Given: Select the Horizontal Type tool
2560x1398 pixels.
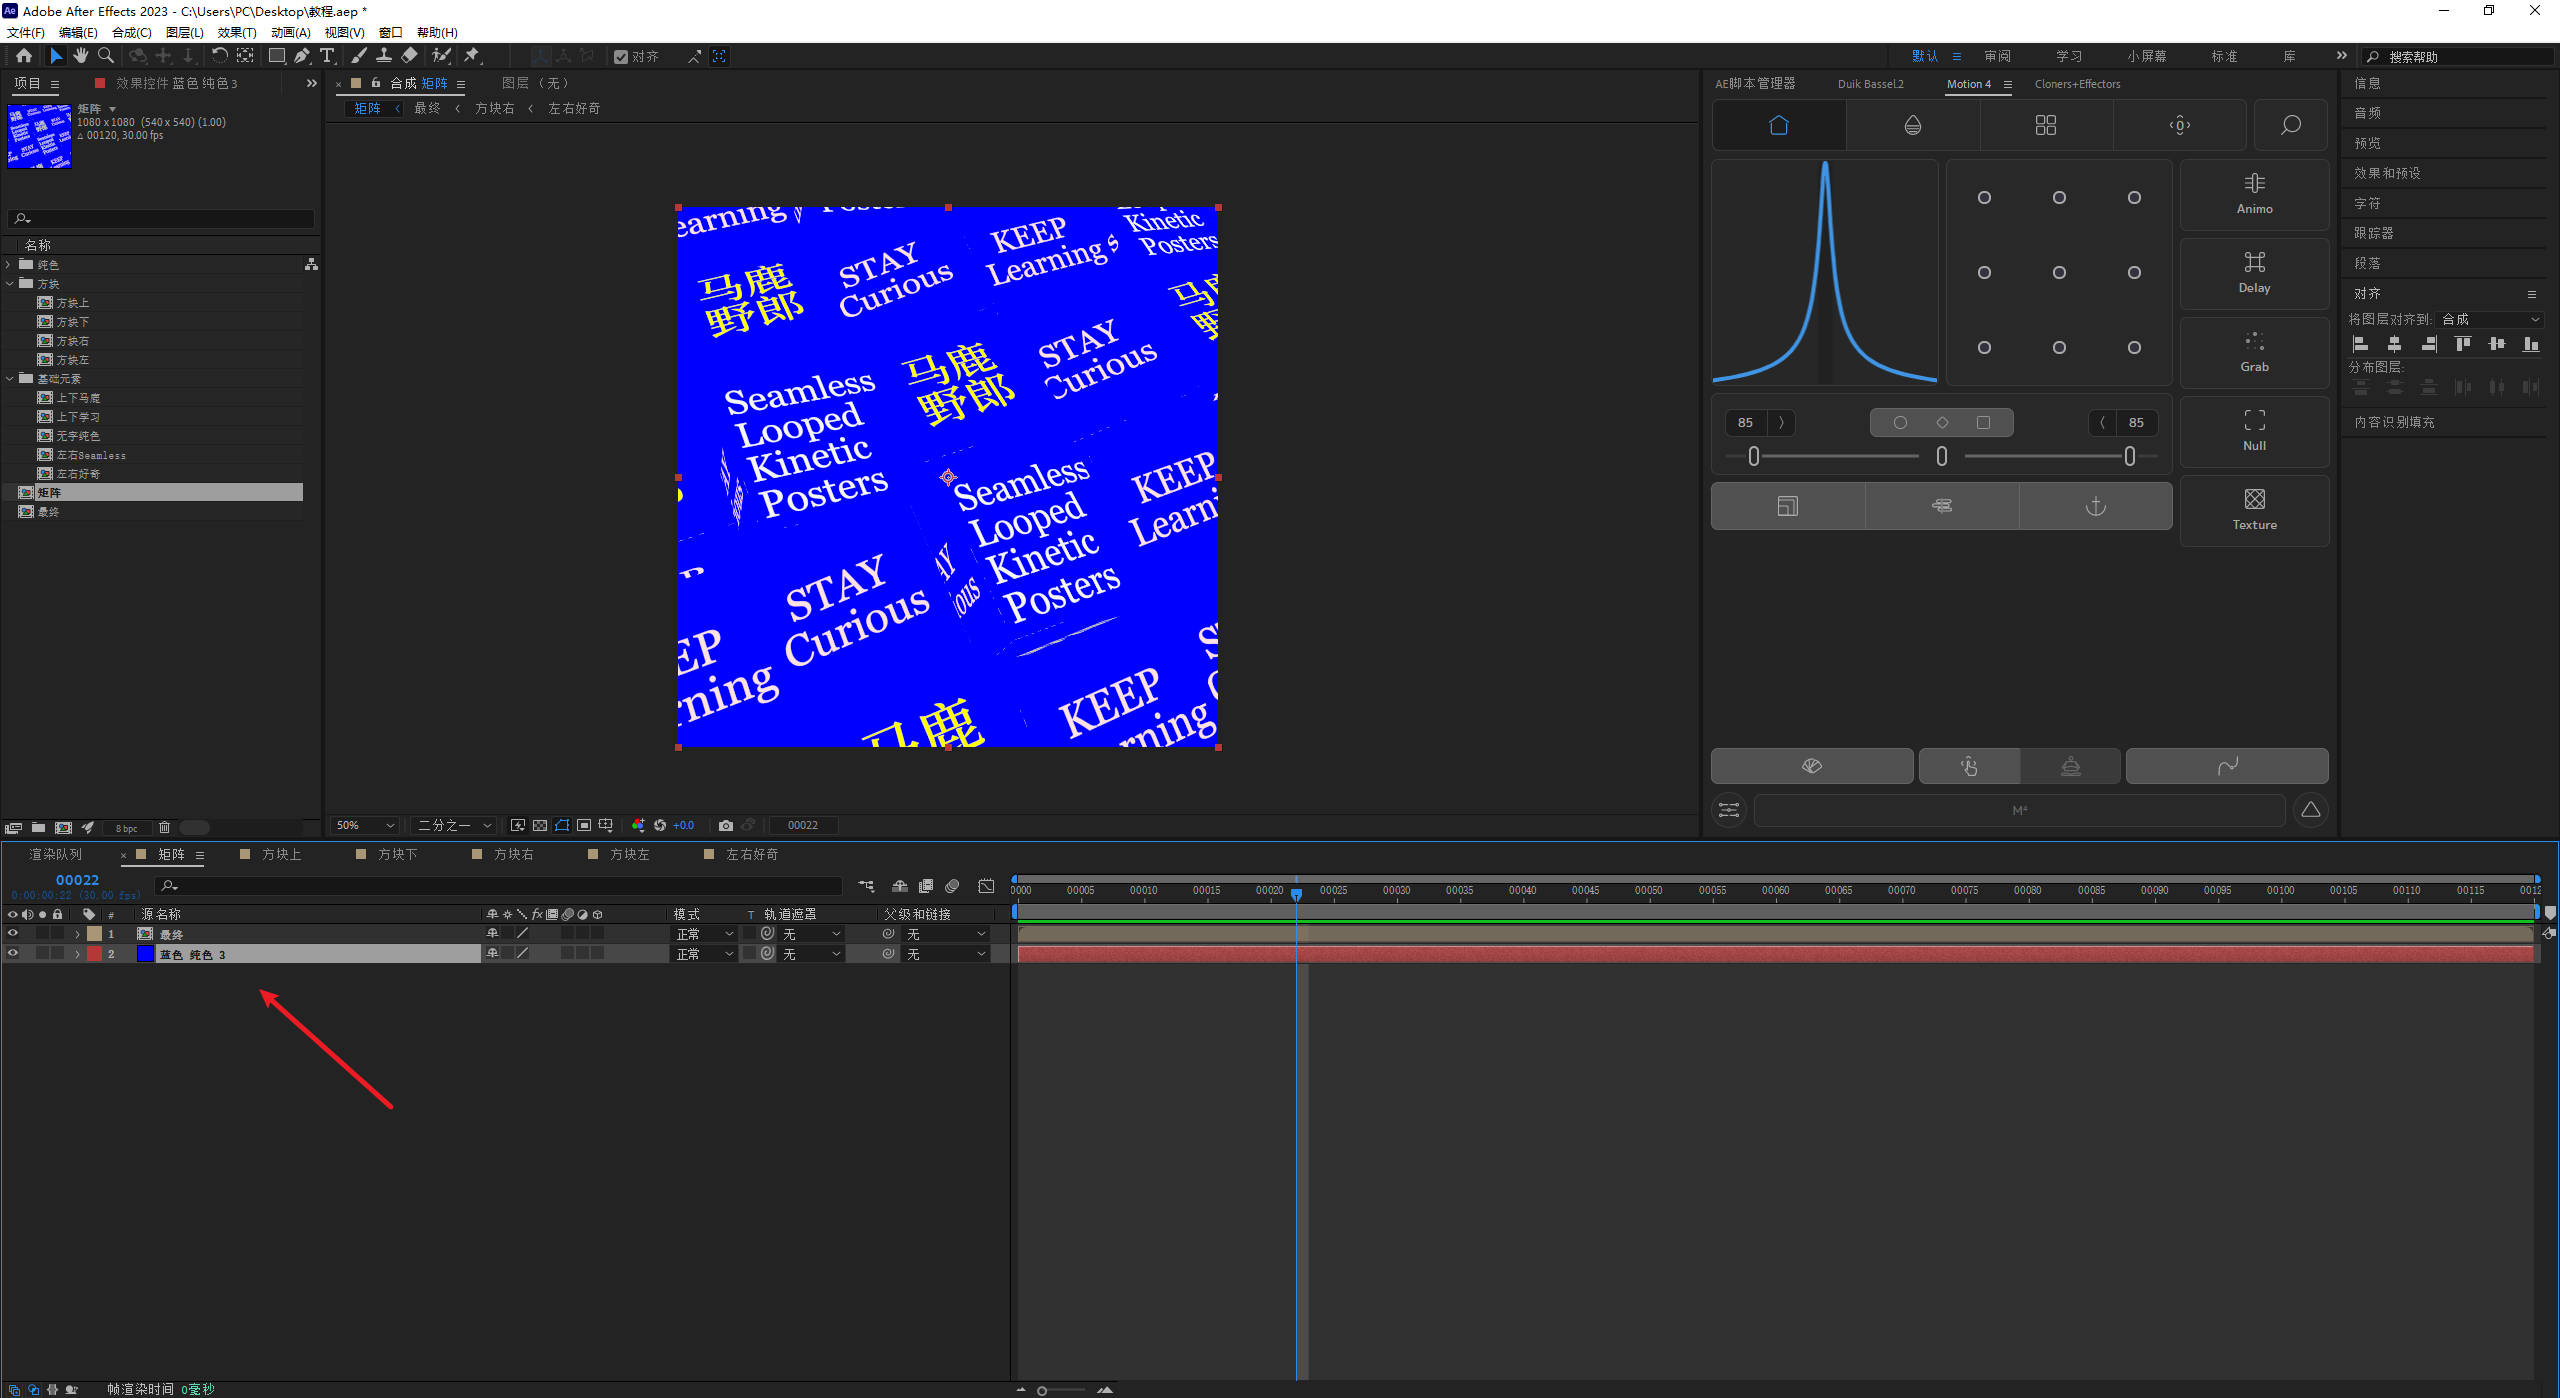Looking at the screenshot, I should [x=327, y=56].
